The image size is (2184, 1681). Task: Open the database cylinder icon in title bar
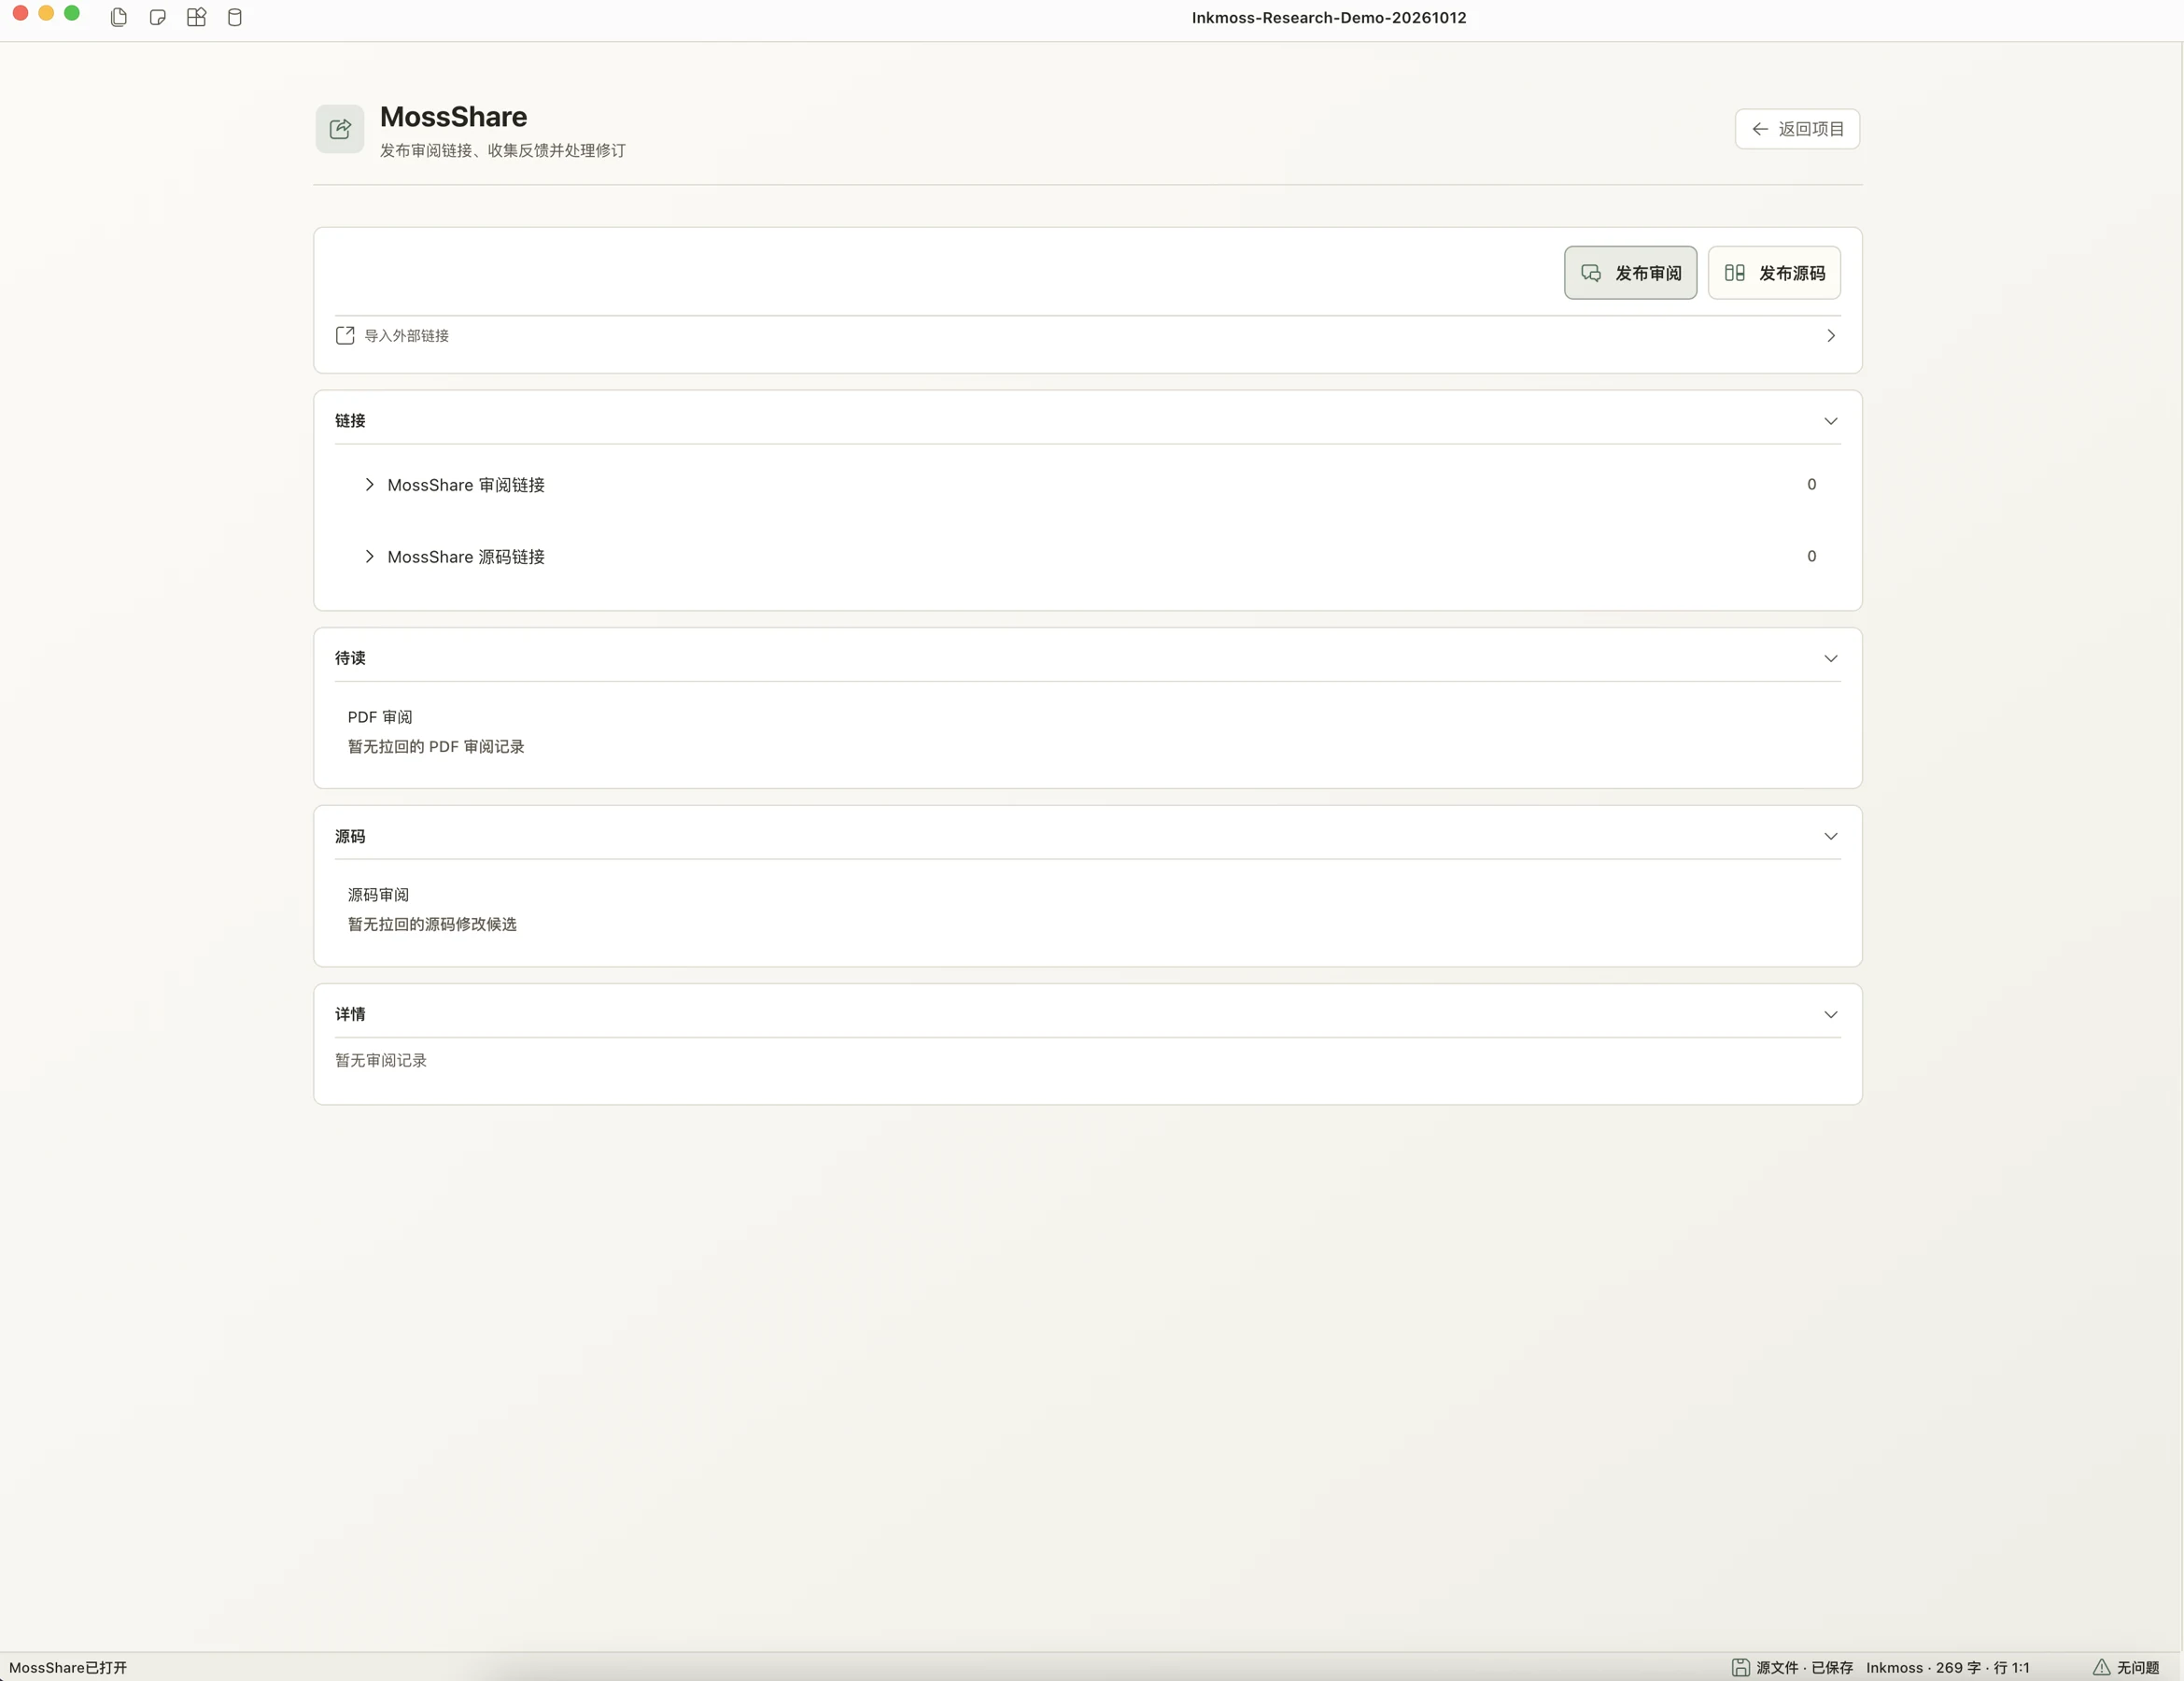pyautogui.click(x=235, y=17)
